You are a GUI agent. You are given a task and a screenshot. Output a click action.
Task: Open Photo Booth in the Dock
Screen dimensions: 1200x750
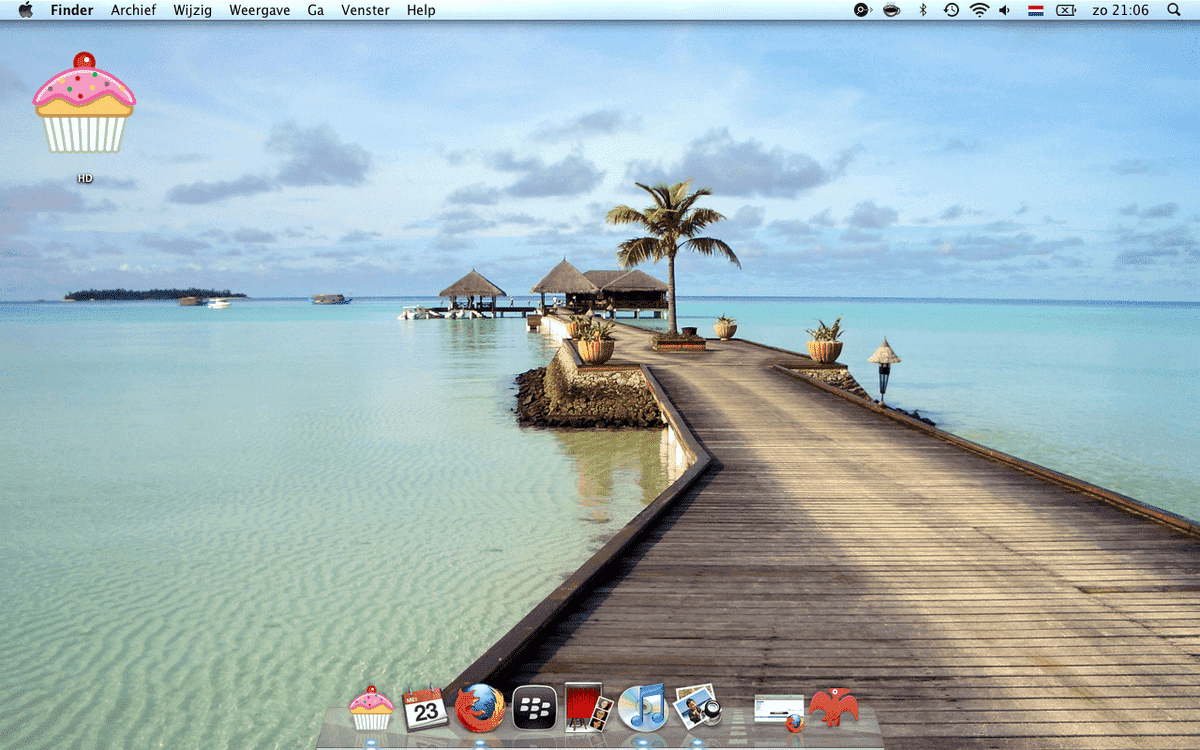[x=589, y=707]
